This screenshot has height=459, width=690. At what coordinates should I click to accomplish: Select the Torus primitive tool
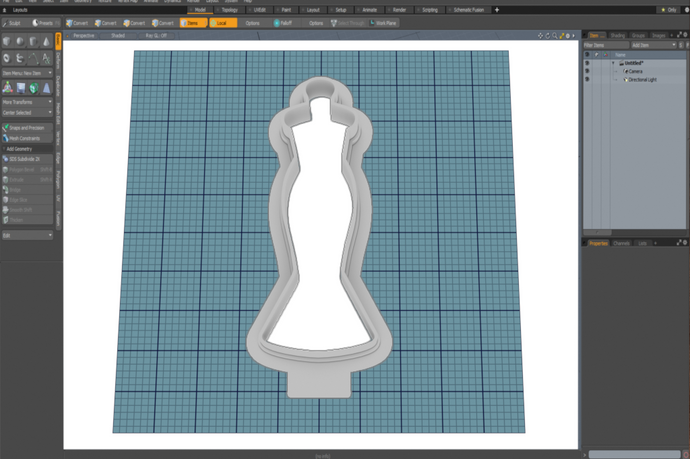tap(7, 58)
